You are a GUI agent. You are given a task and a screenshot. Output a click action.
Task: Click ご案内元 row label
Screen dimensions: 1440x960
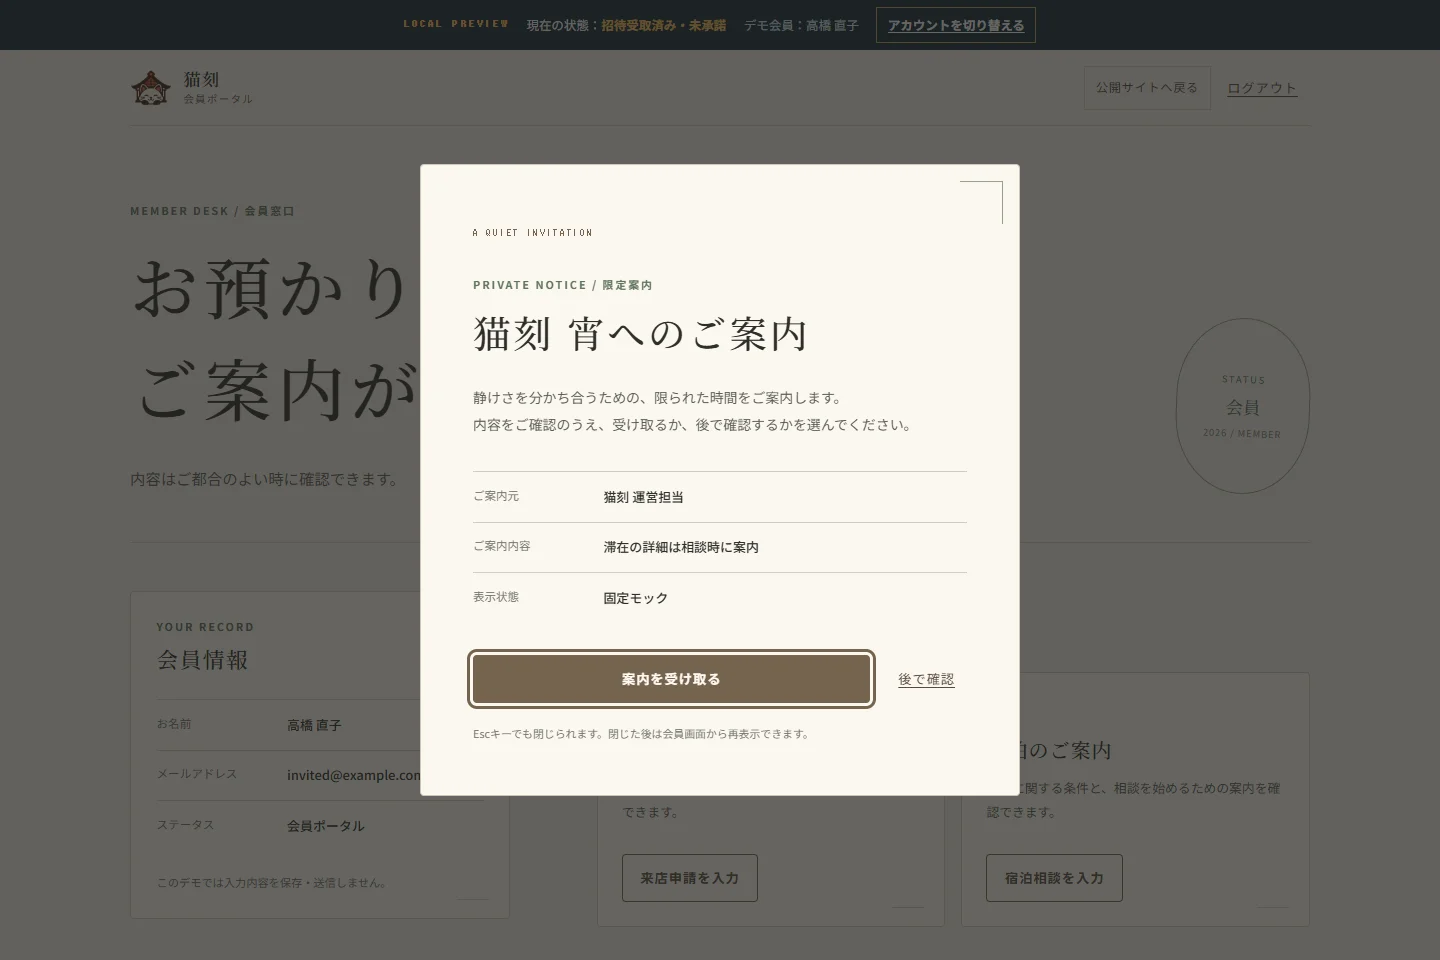click(x=496, y=496)
